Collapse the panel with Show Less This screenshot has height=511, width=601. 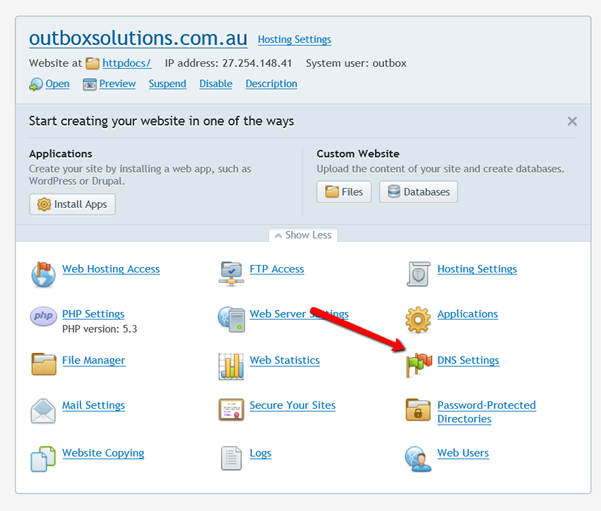click(304, 235)
